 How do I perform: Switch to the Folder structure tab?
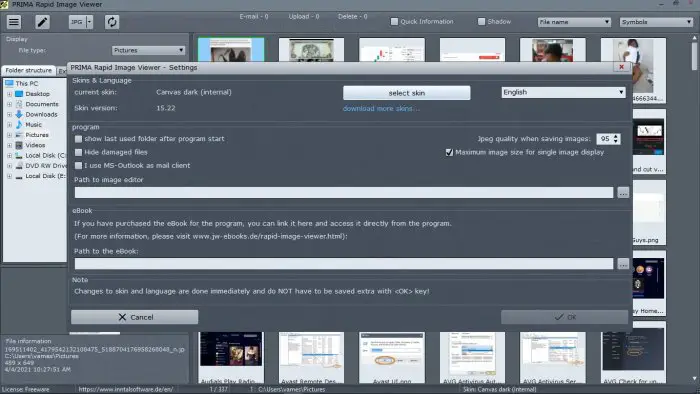tap(29, 71)
